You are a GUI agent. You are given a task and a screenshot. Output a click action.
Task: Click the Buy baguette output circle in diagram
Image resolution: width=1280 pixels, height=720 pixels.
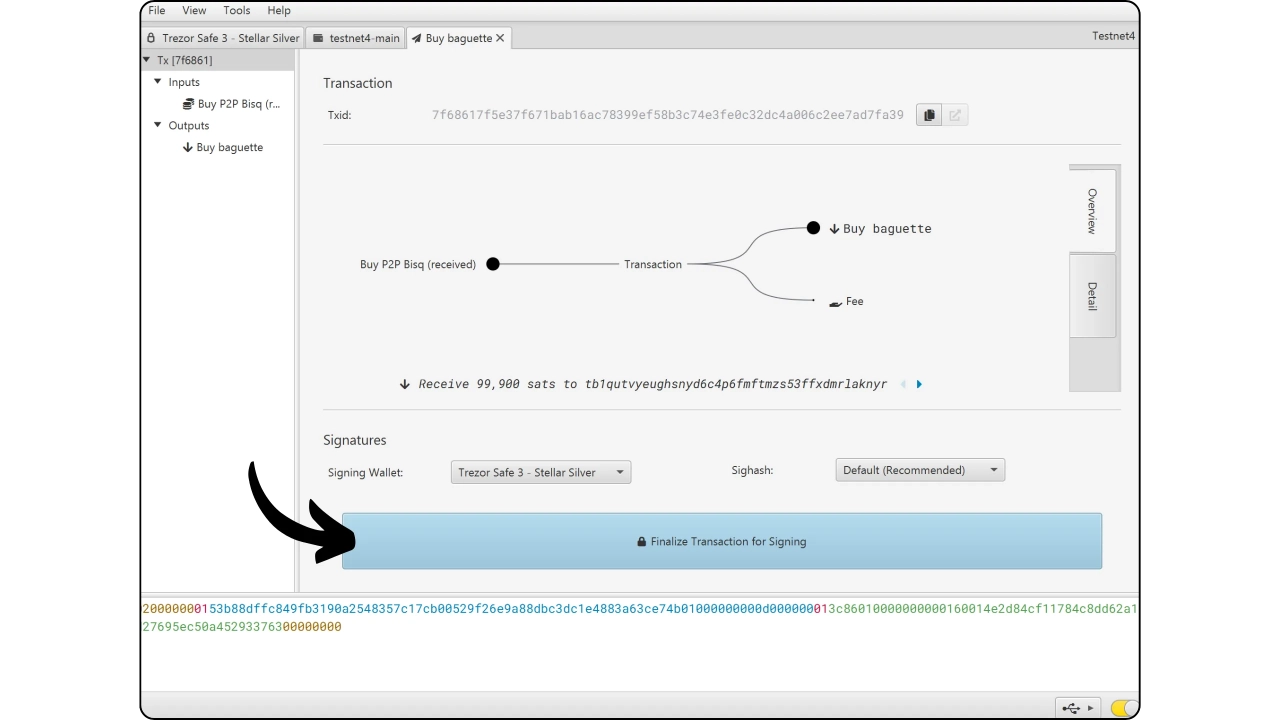pos(813,228)
